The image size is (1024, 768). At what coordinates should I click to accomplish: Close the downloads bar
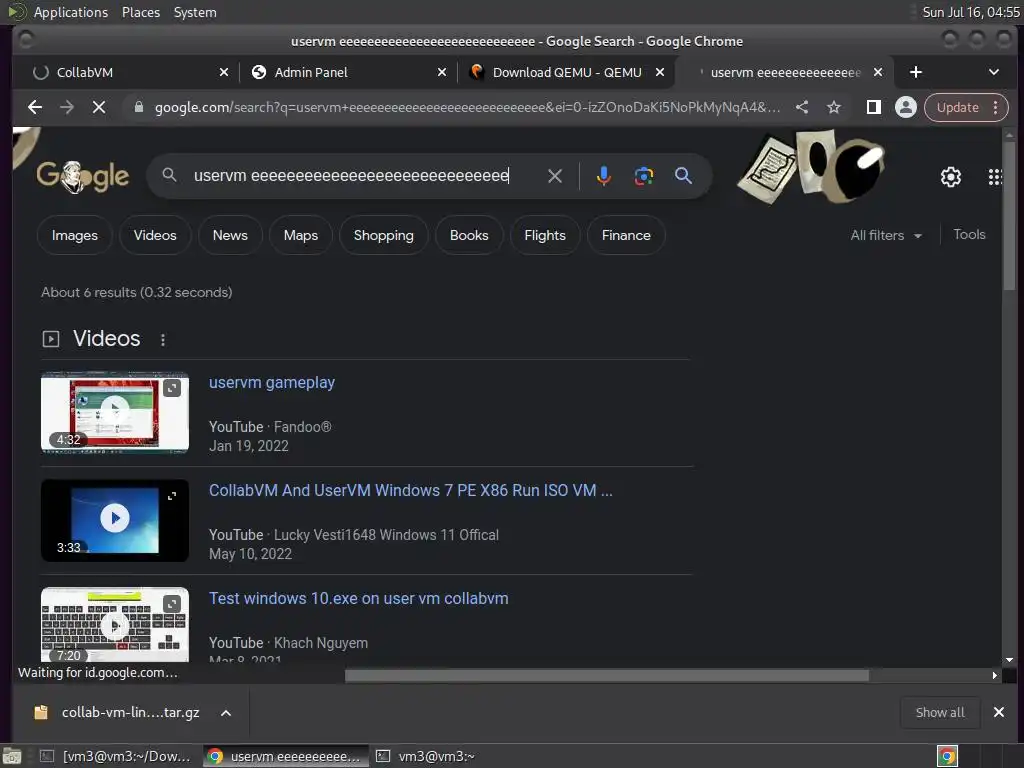pyautogui.click(x=999, y=712)
